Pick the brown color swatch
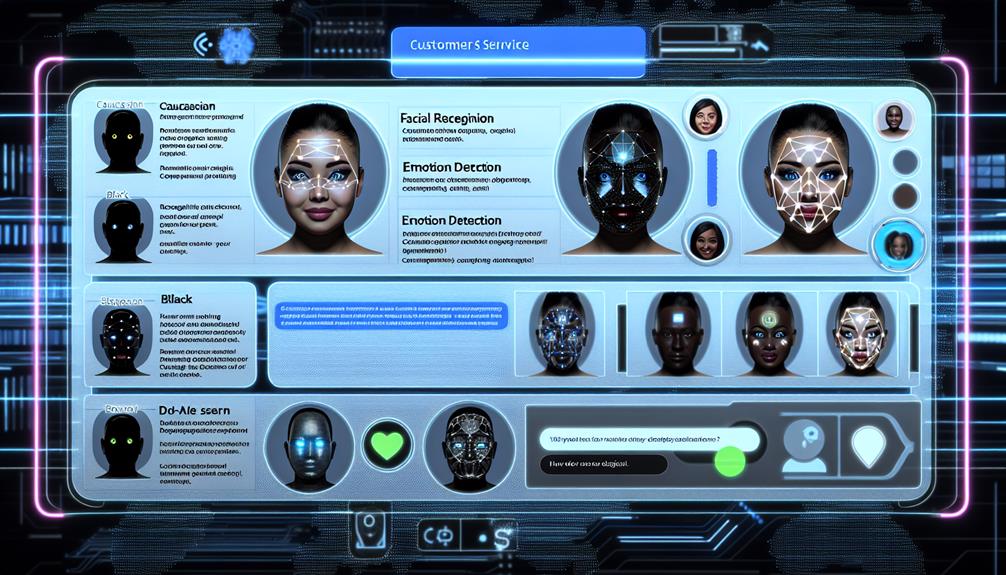 (905, 196)
